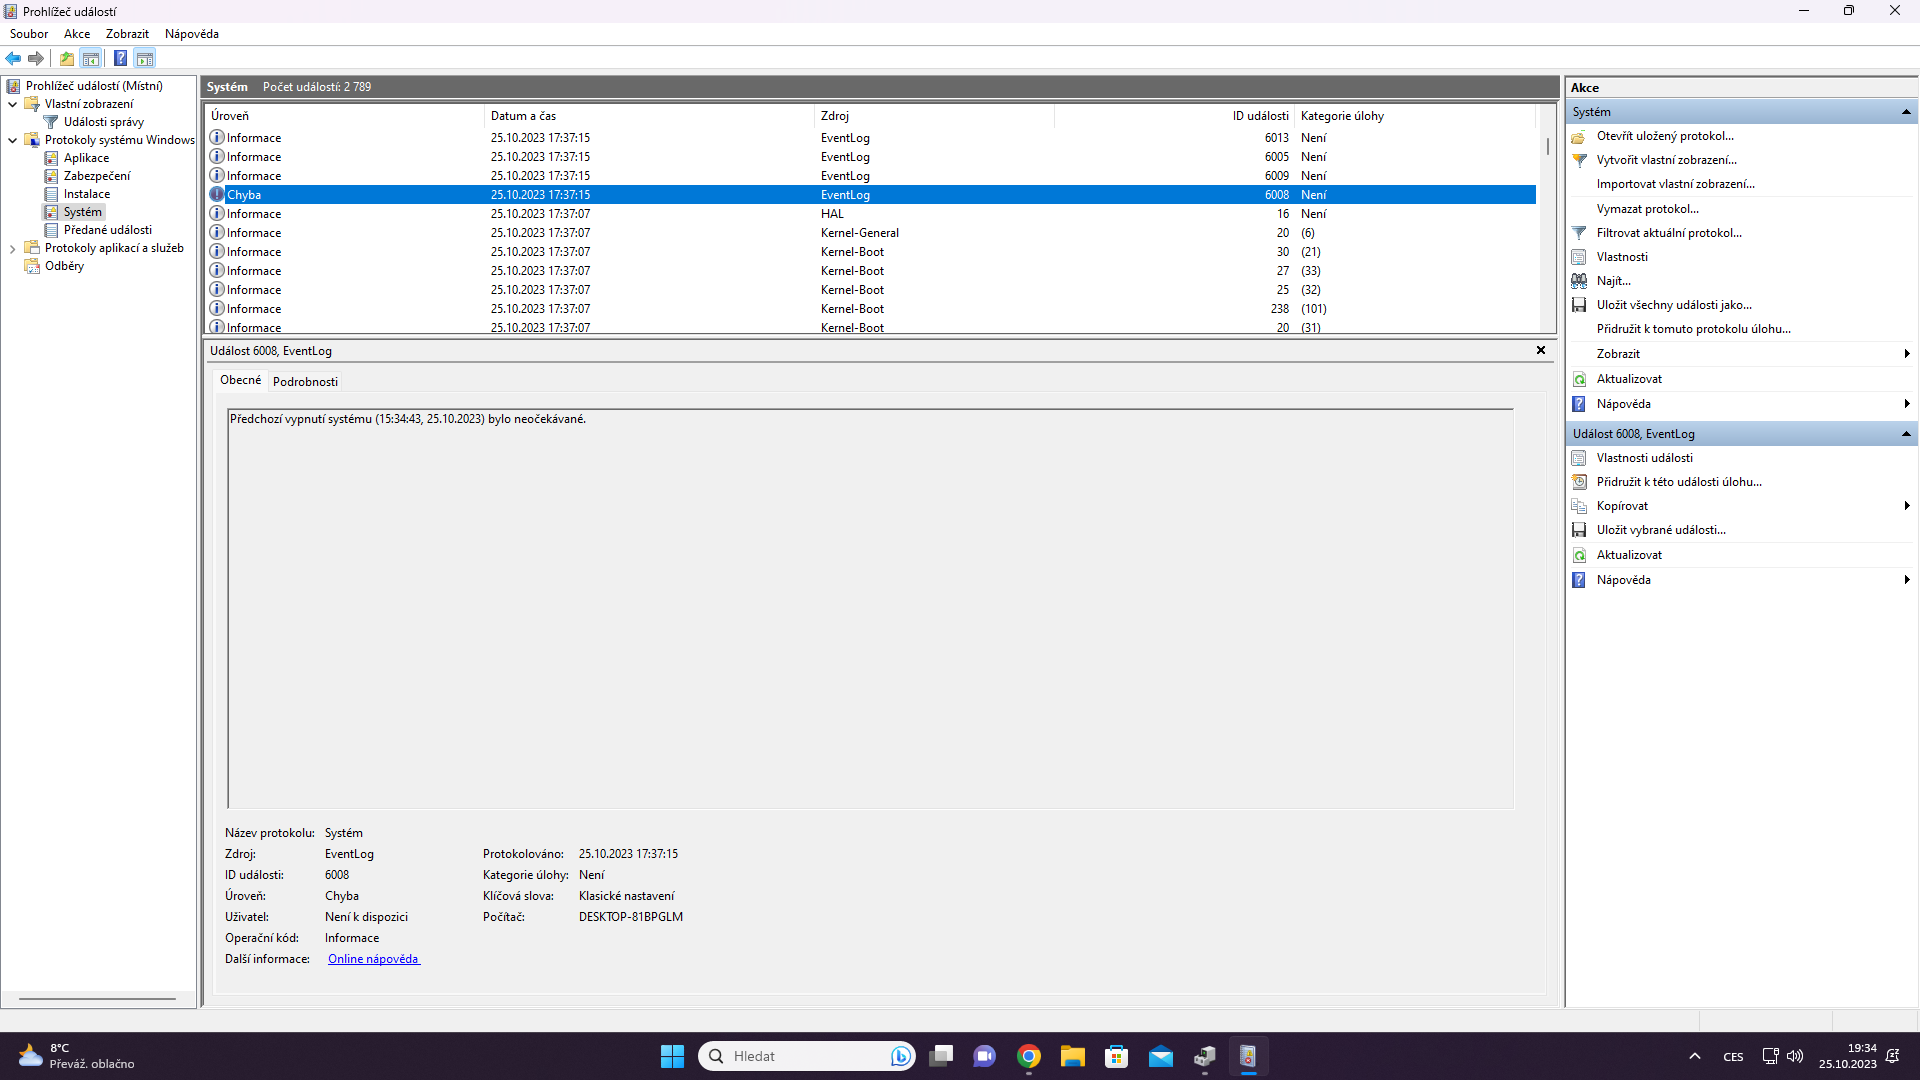Click the Filtrovat aktuální protokol funnel icon

[x=1579, y=233]
